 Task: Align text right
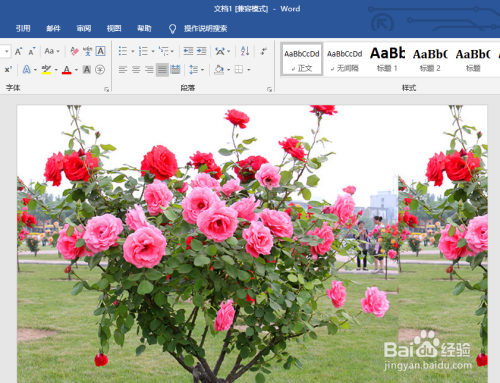[149, 69]
